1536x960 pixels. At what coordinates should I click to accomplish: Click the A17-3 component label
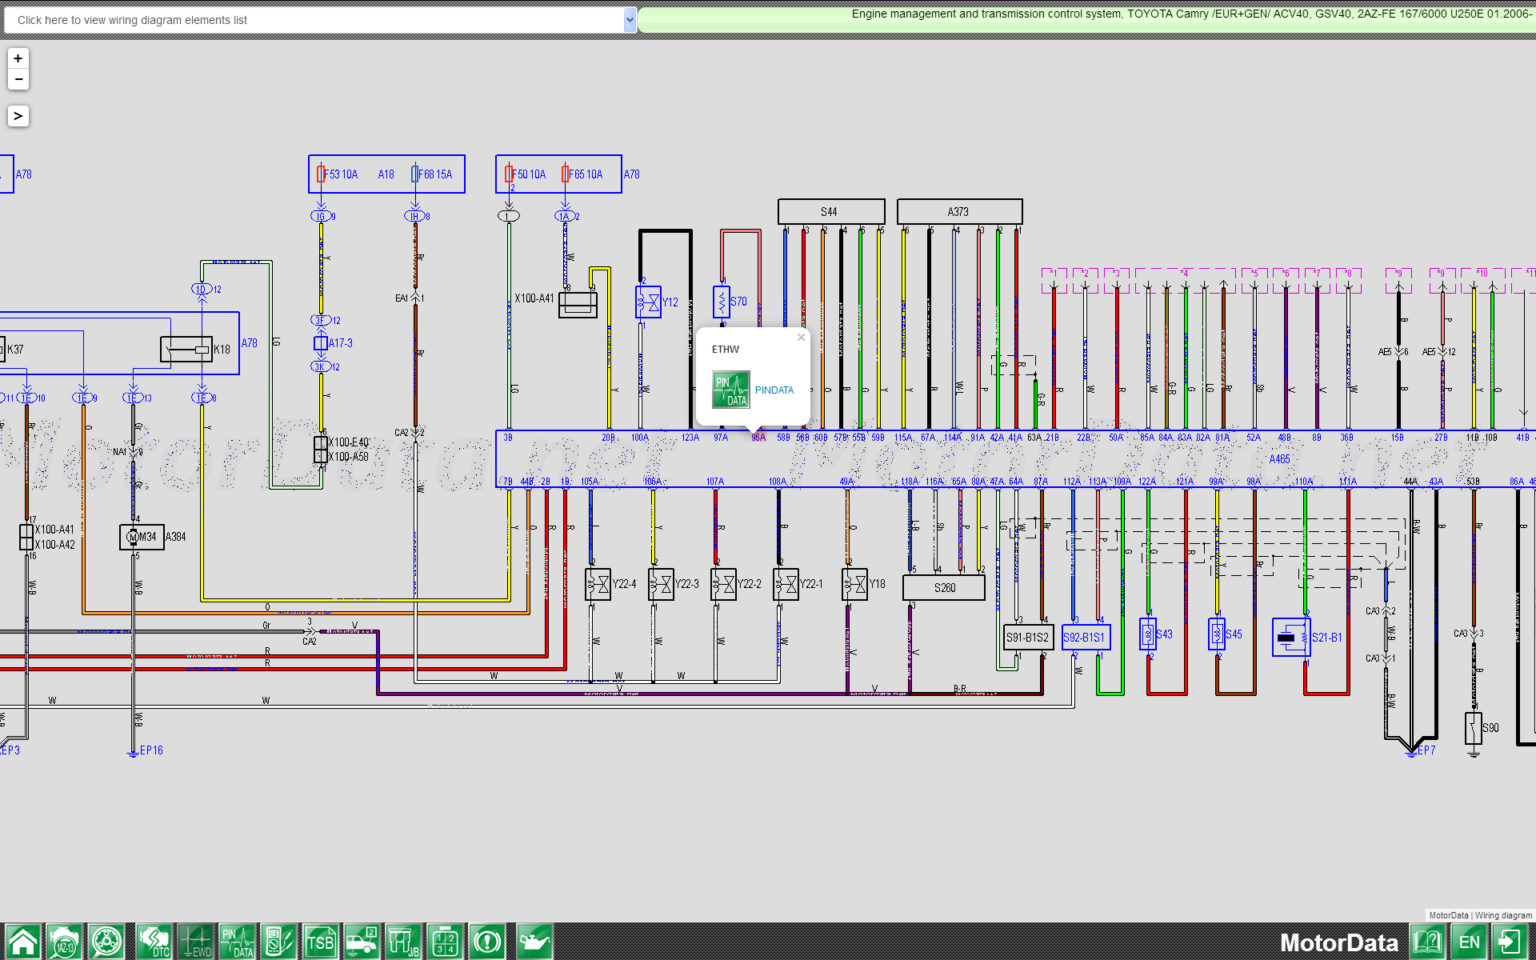coord(340,343)
